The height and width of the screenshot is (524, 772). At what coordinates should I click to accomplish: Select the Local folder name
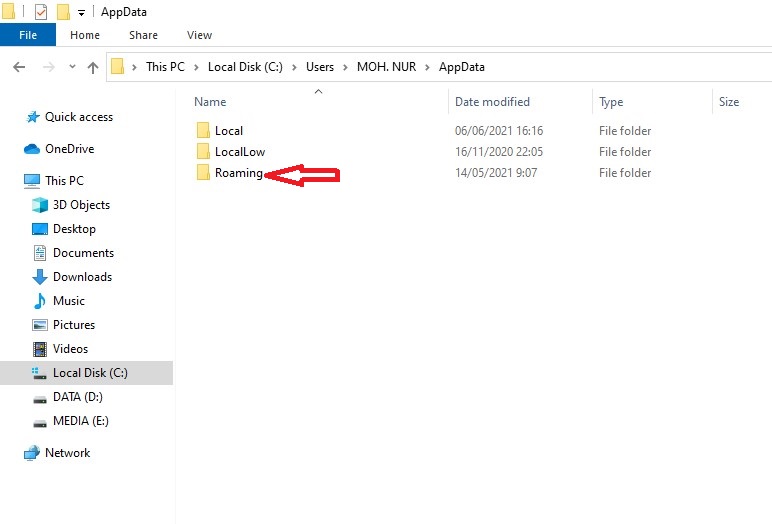click(229, 131)
